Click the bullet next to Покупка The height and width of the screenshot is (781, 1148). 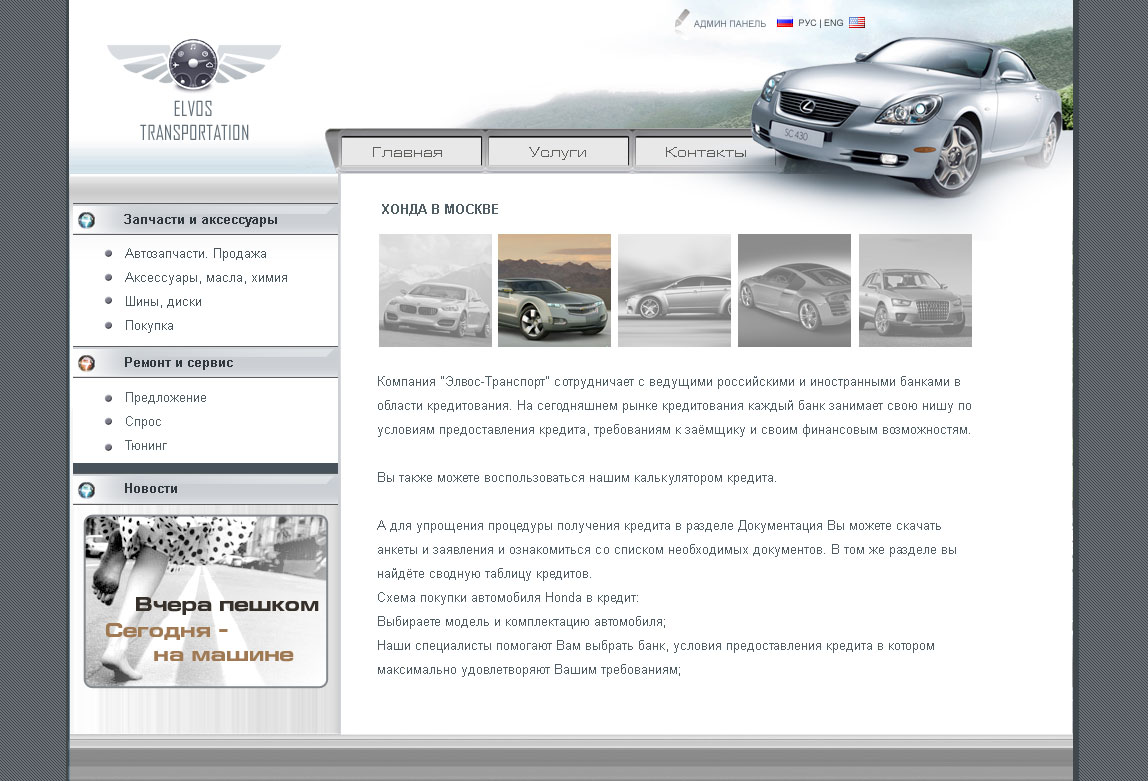point(108,326)
